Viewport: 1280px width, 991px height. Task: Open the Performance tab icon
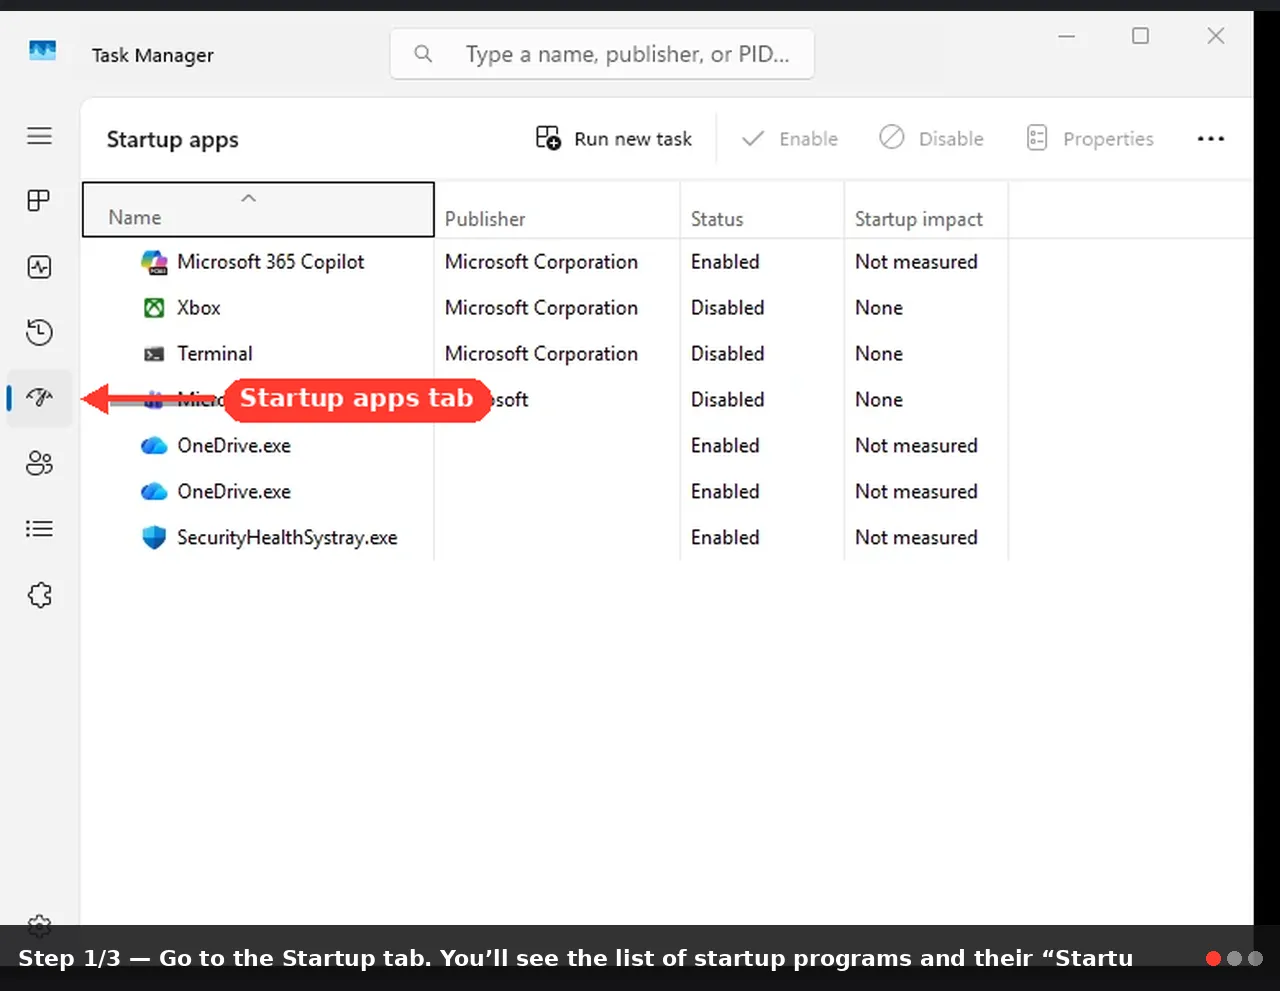point(39,267)
